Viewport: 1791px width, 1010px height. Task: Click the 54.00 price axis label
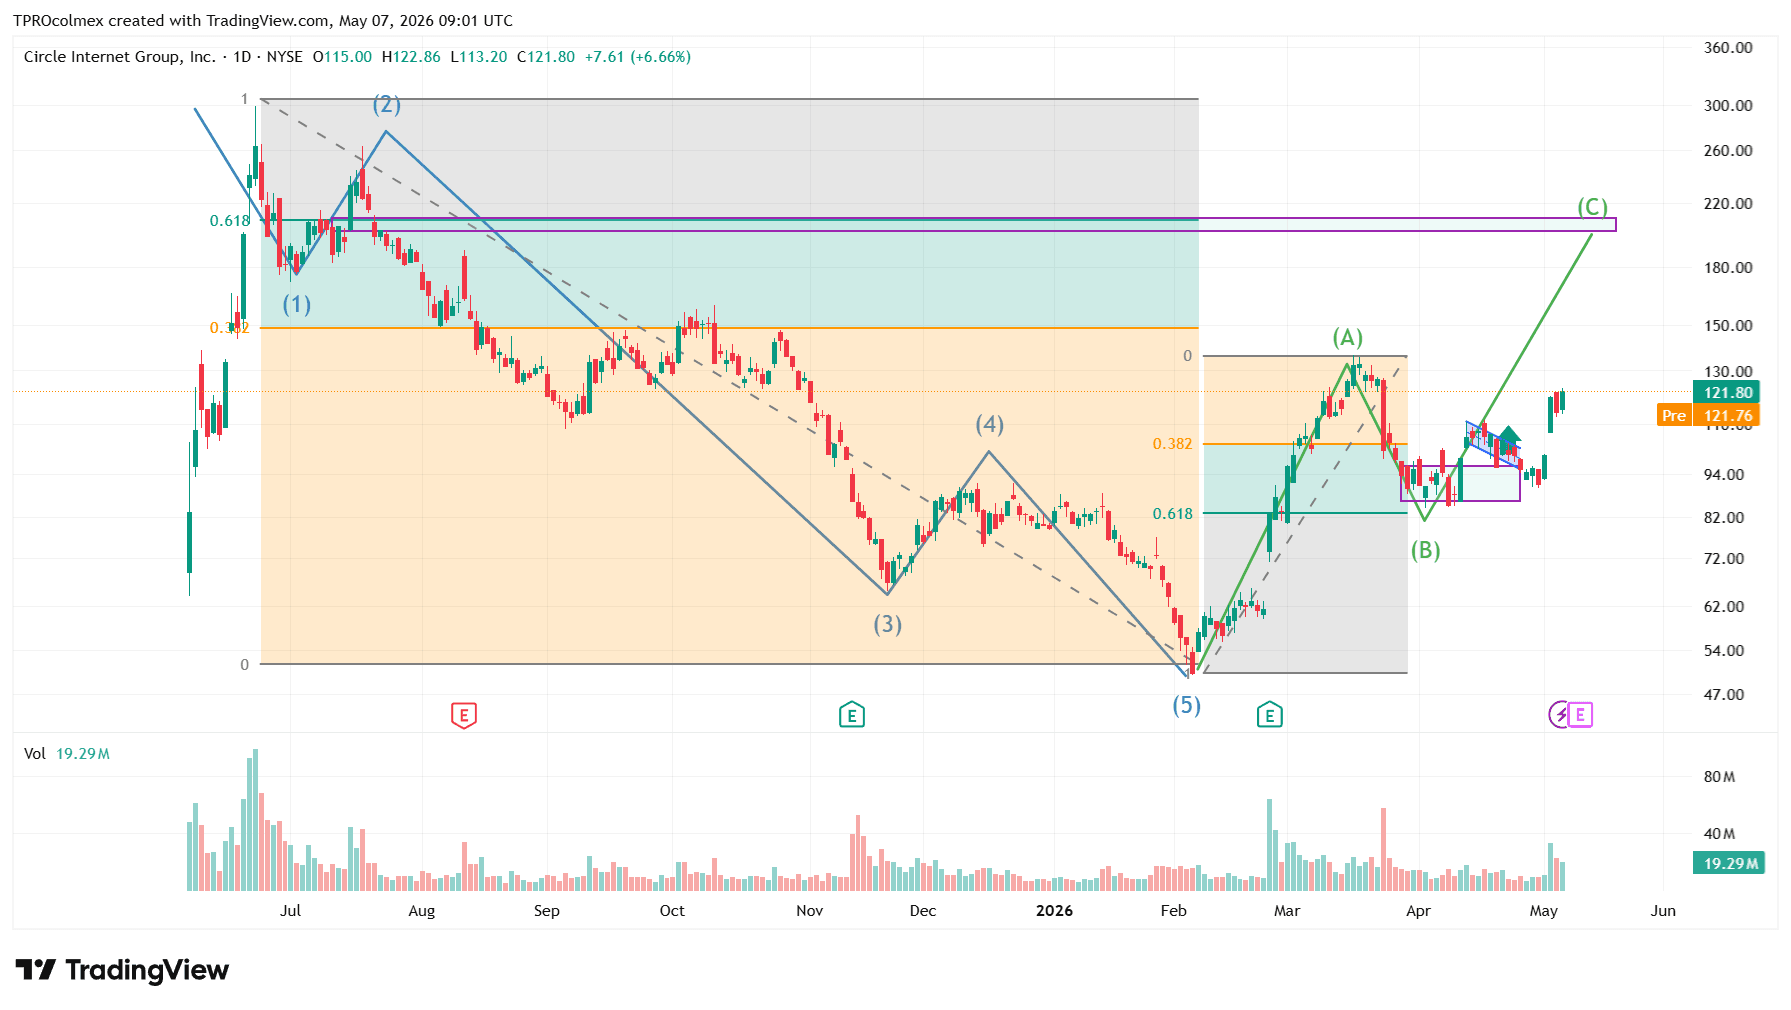(1724, 651)
